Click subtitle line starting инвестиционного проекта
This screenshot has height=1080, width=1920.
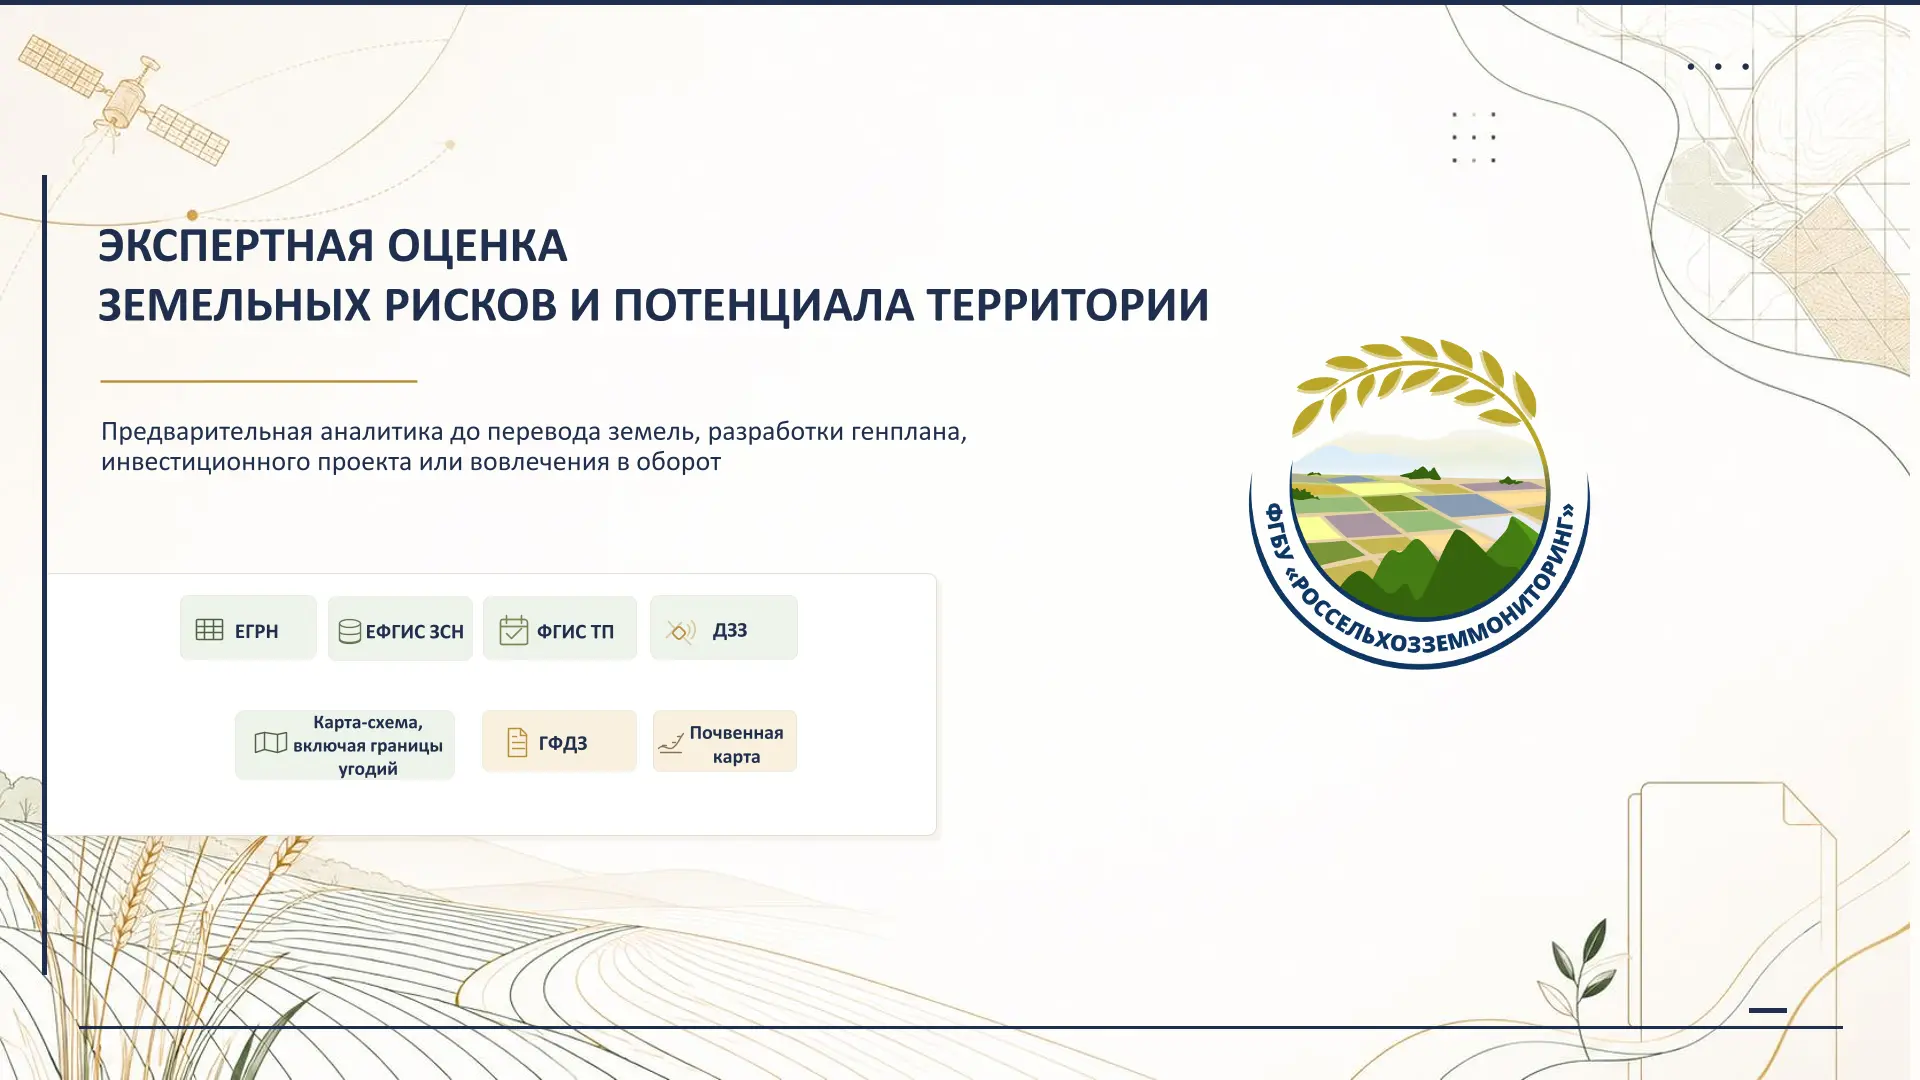pos(411,462)
